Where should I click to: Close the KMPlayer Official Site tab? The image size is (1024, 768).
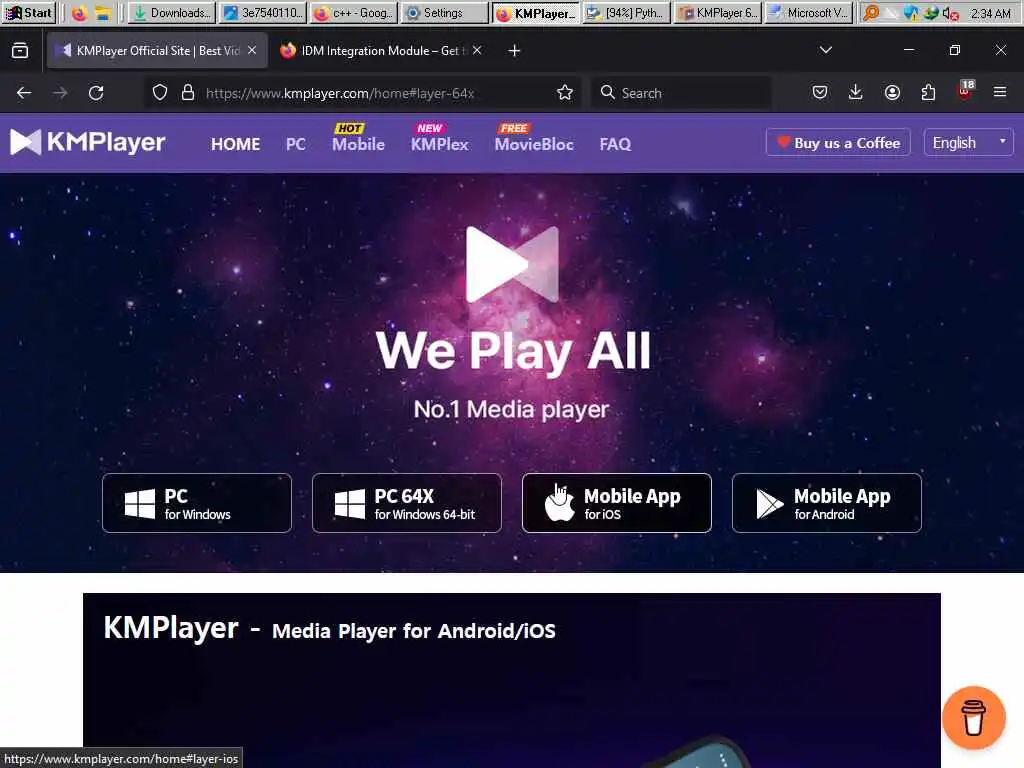click(252, 50)
